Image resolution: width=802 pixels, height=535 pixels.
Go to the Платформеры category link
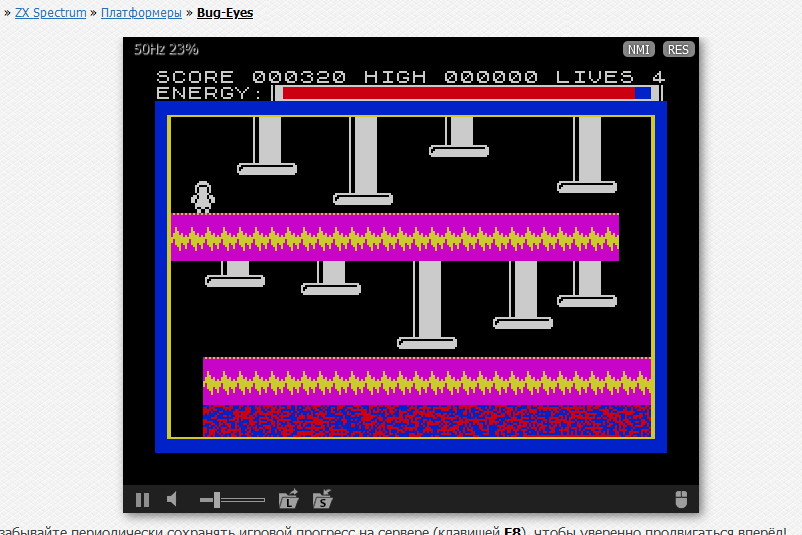coord(141,13)
